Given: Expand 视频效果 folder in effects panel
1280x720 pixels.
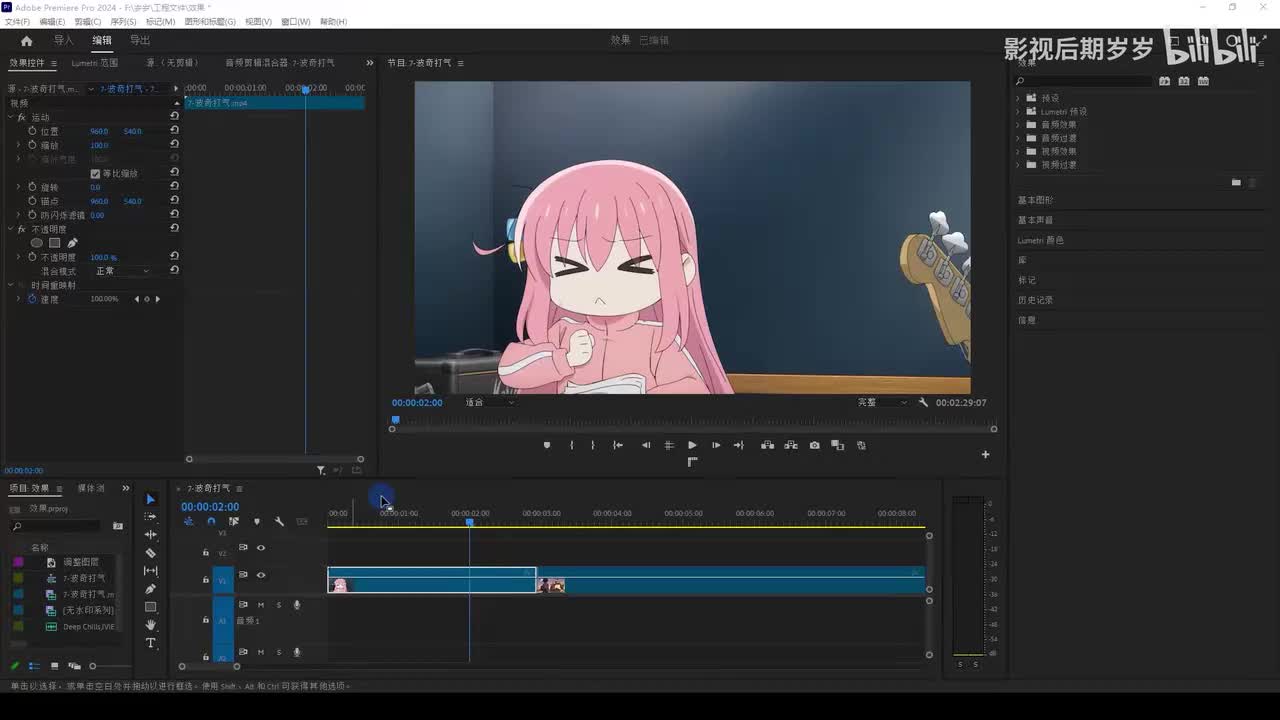Looking at the screenshot, I should [1018, 152].
